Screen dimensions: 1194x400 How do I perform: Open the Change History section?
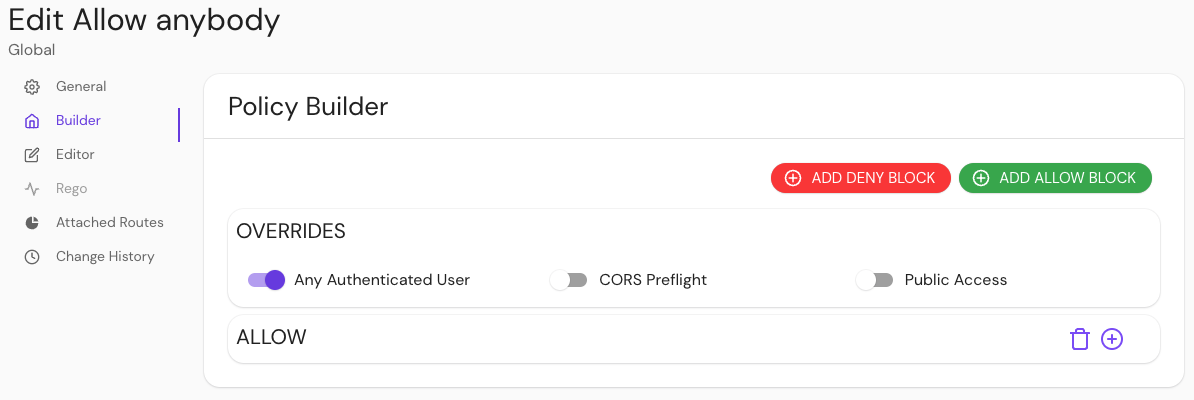pos(105,257)
